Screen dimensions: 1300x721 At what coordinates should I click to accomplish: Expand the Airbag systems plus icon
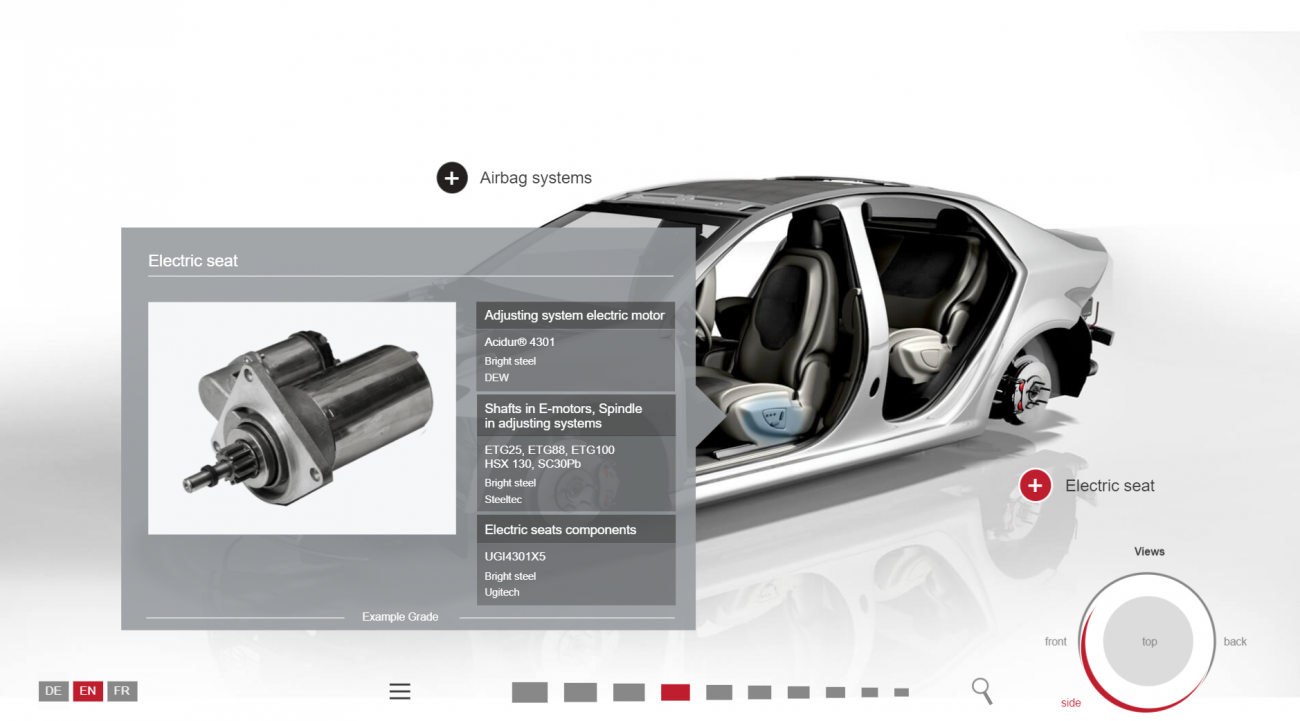452,178
